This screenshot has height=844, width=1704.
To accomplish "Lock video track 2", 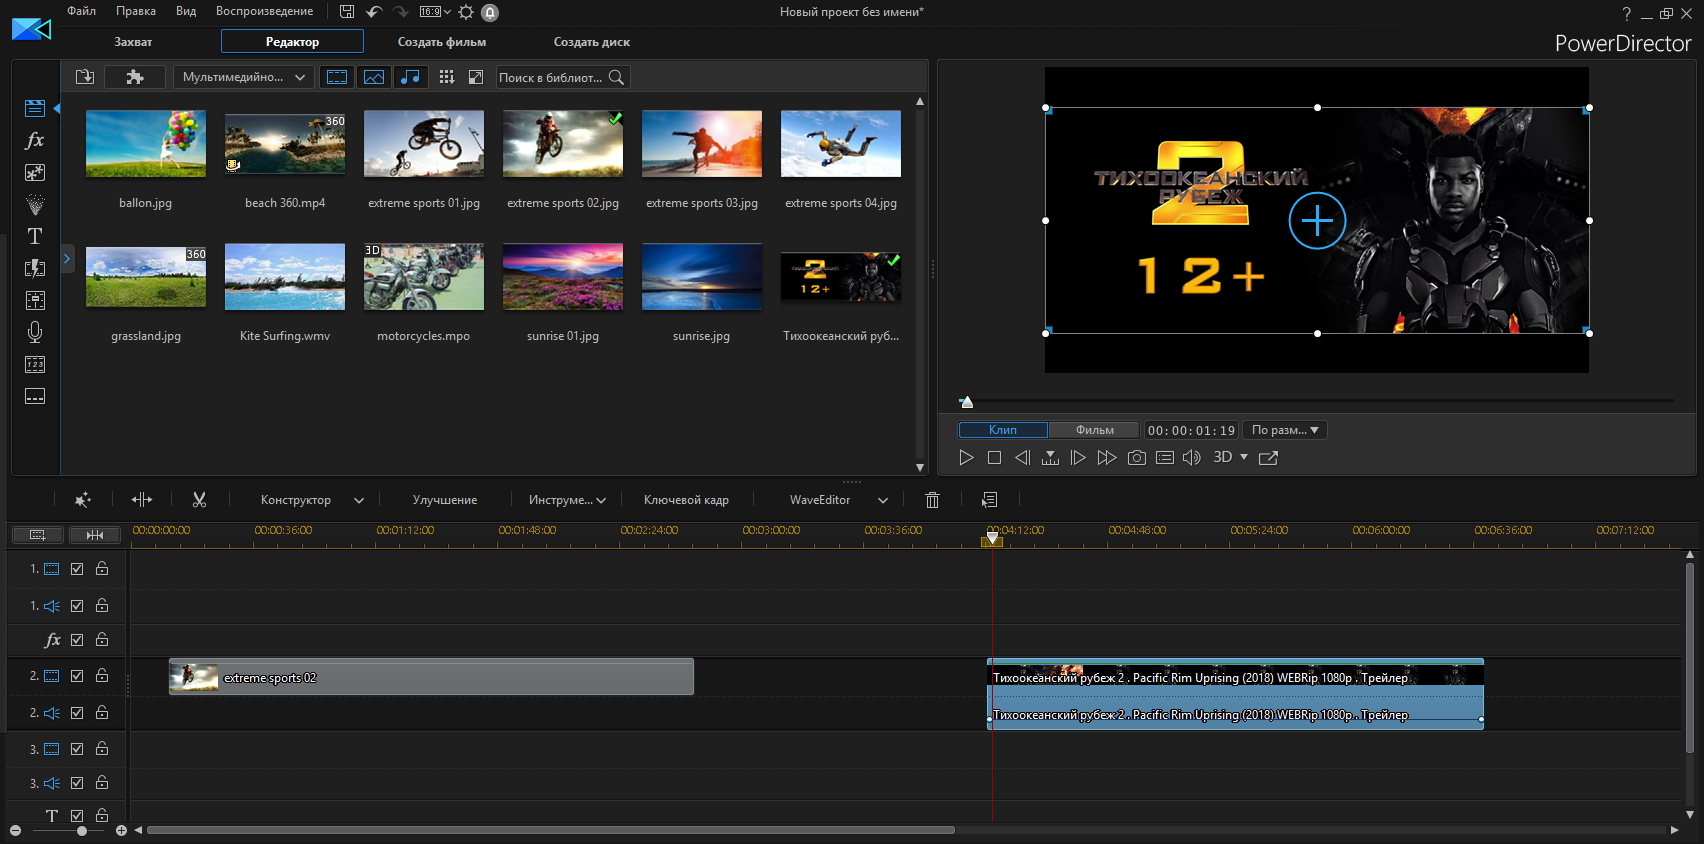I will (102, 676).
